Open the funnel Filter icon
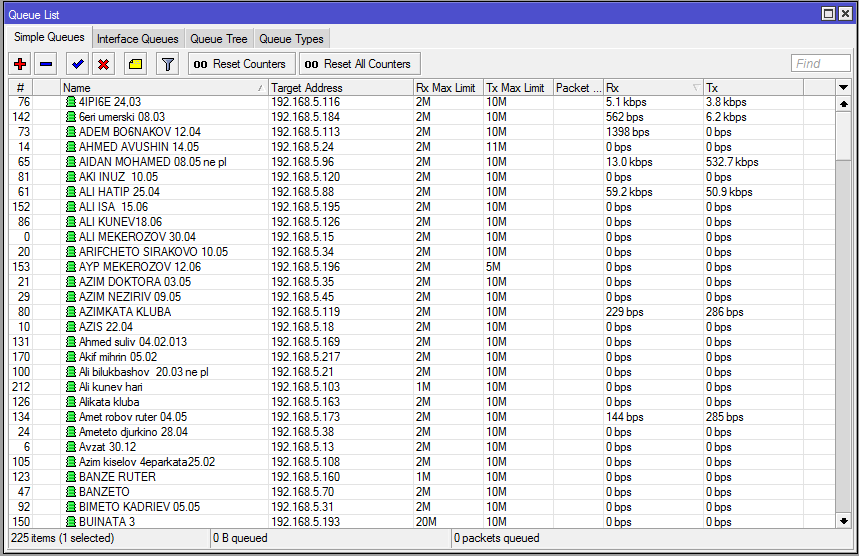The height and width of the screenshot is (556, 859). tap(167, 64)
